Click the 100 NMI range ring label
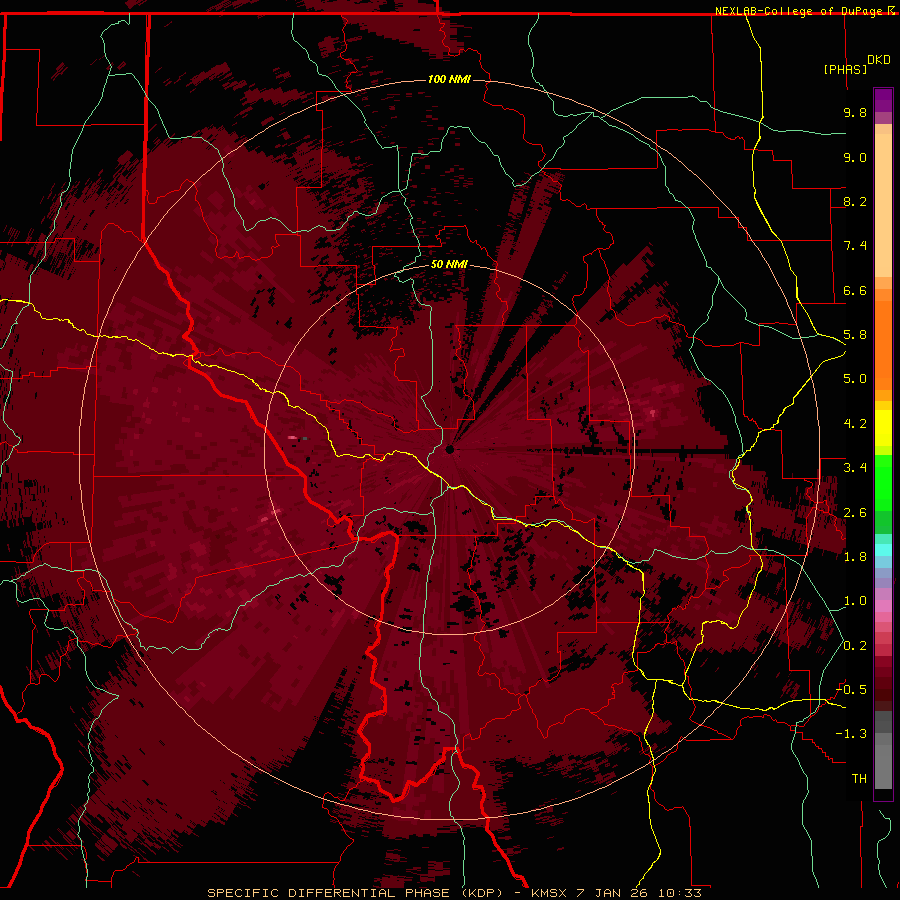This screenshot has height=900, width=900. [449, 79]
